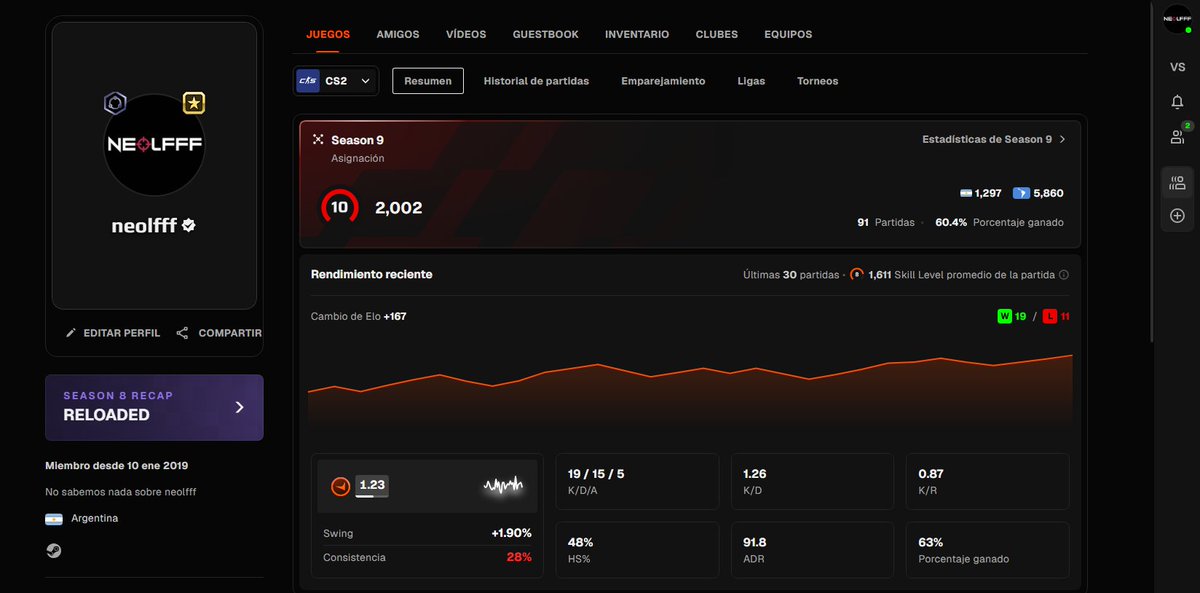Click the large NEOLFFF profile avatar
1200x593 pixels.
(x=154, y=145)
